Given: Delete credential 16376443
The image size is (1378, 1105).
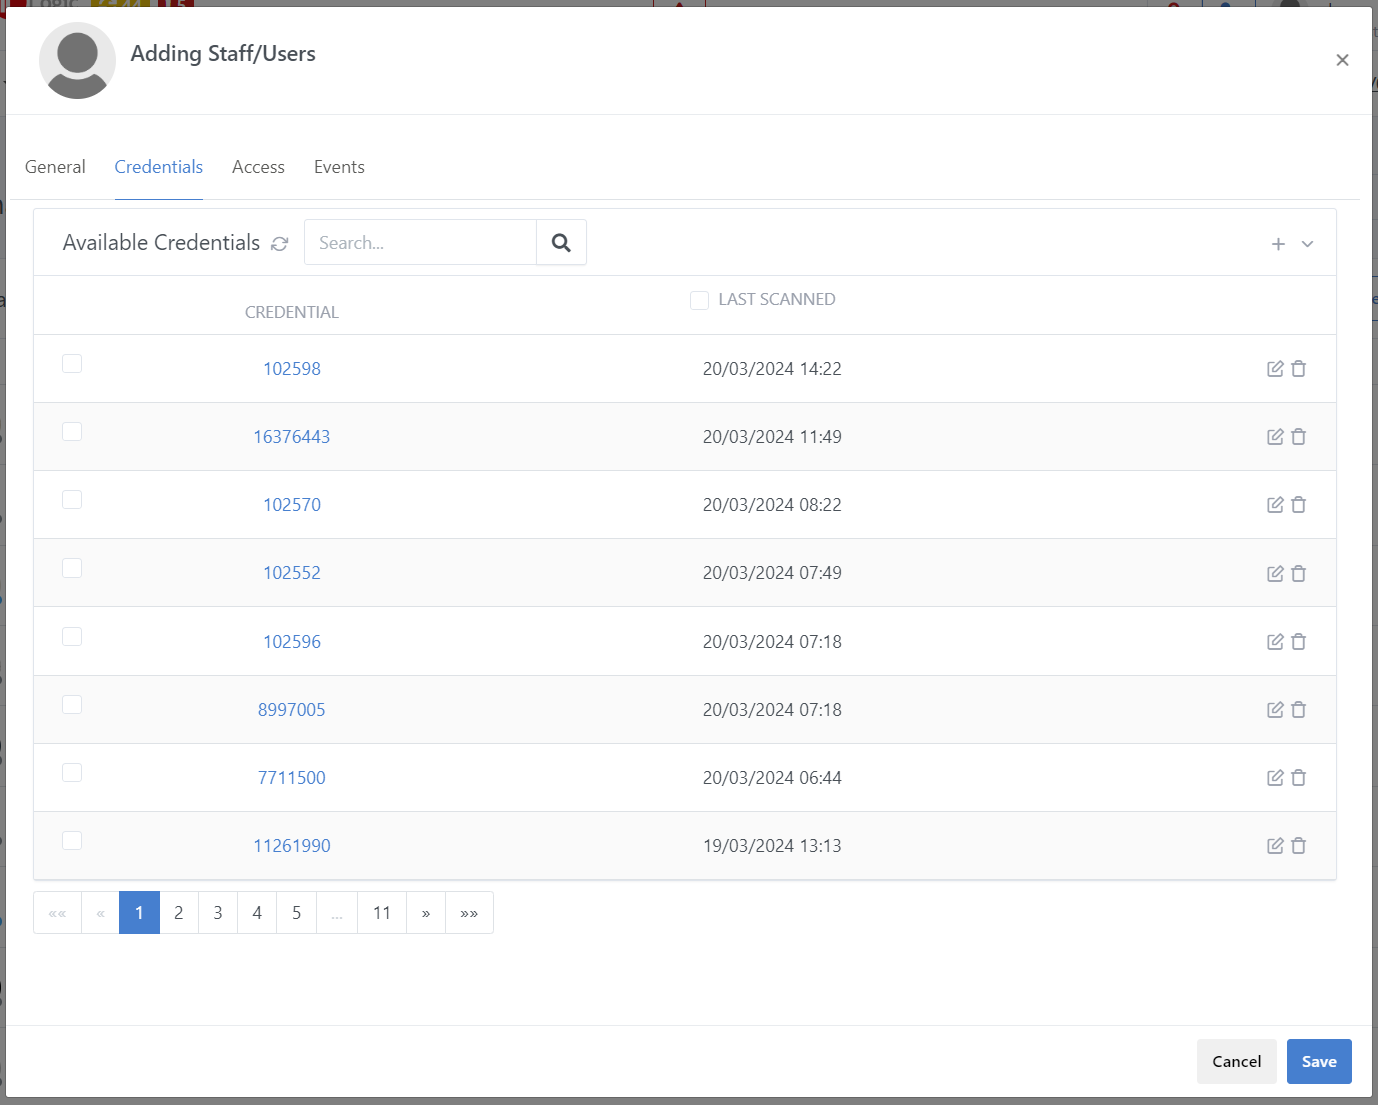Looking at the screenshot, I should pos(1299,437).
